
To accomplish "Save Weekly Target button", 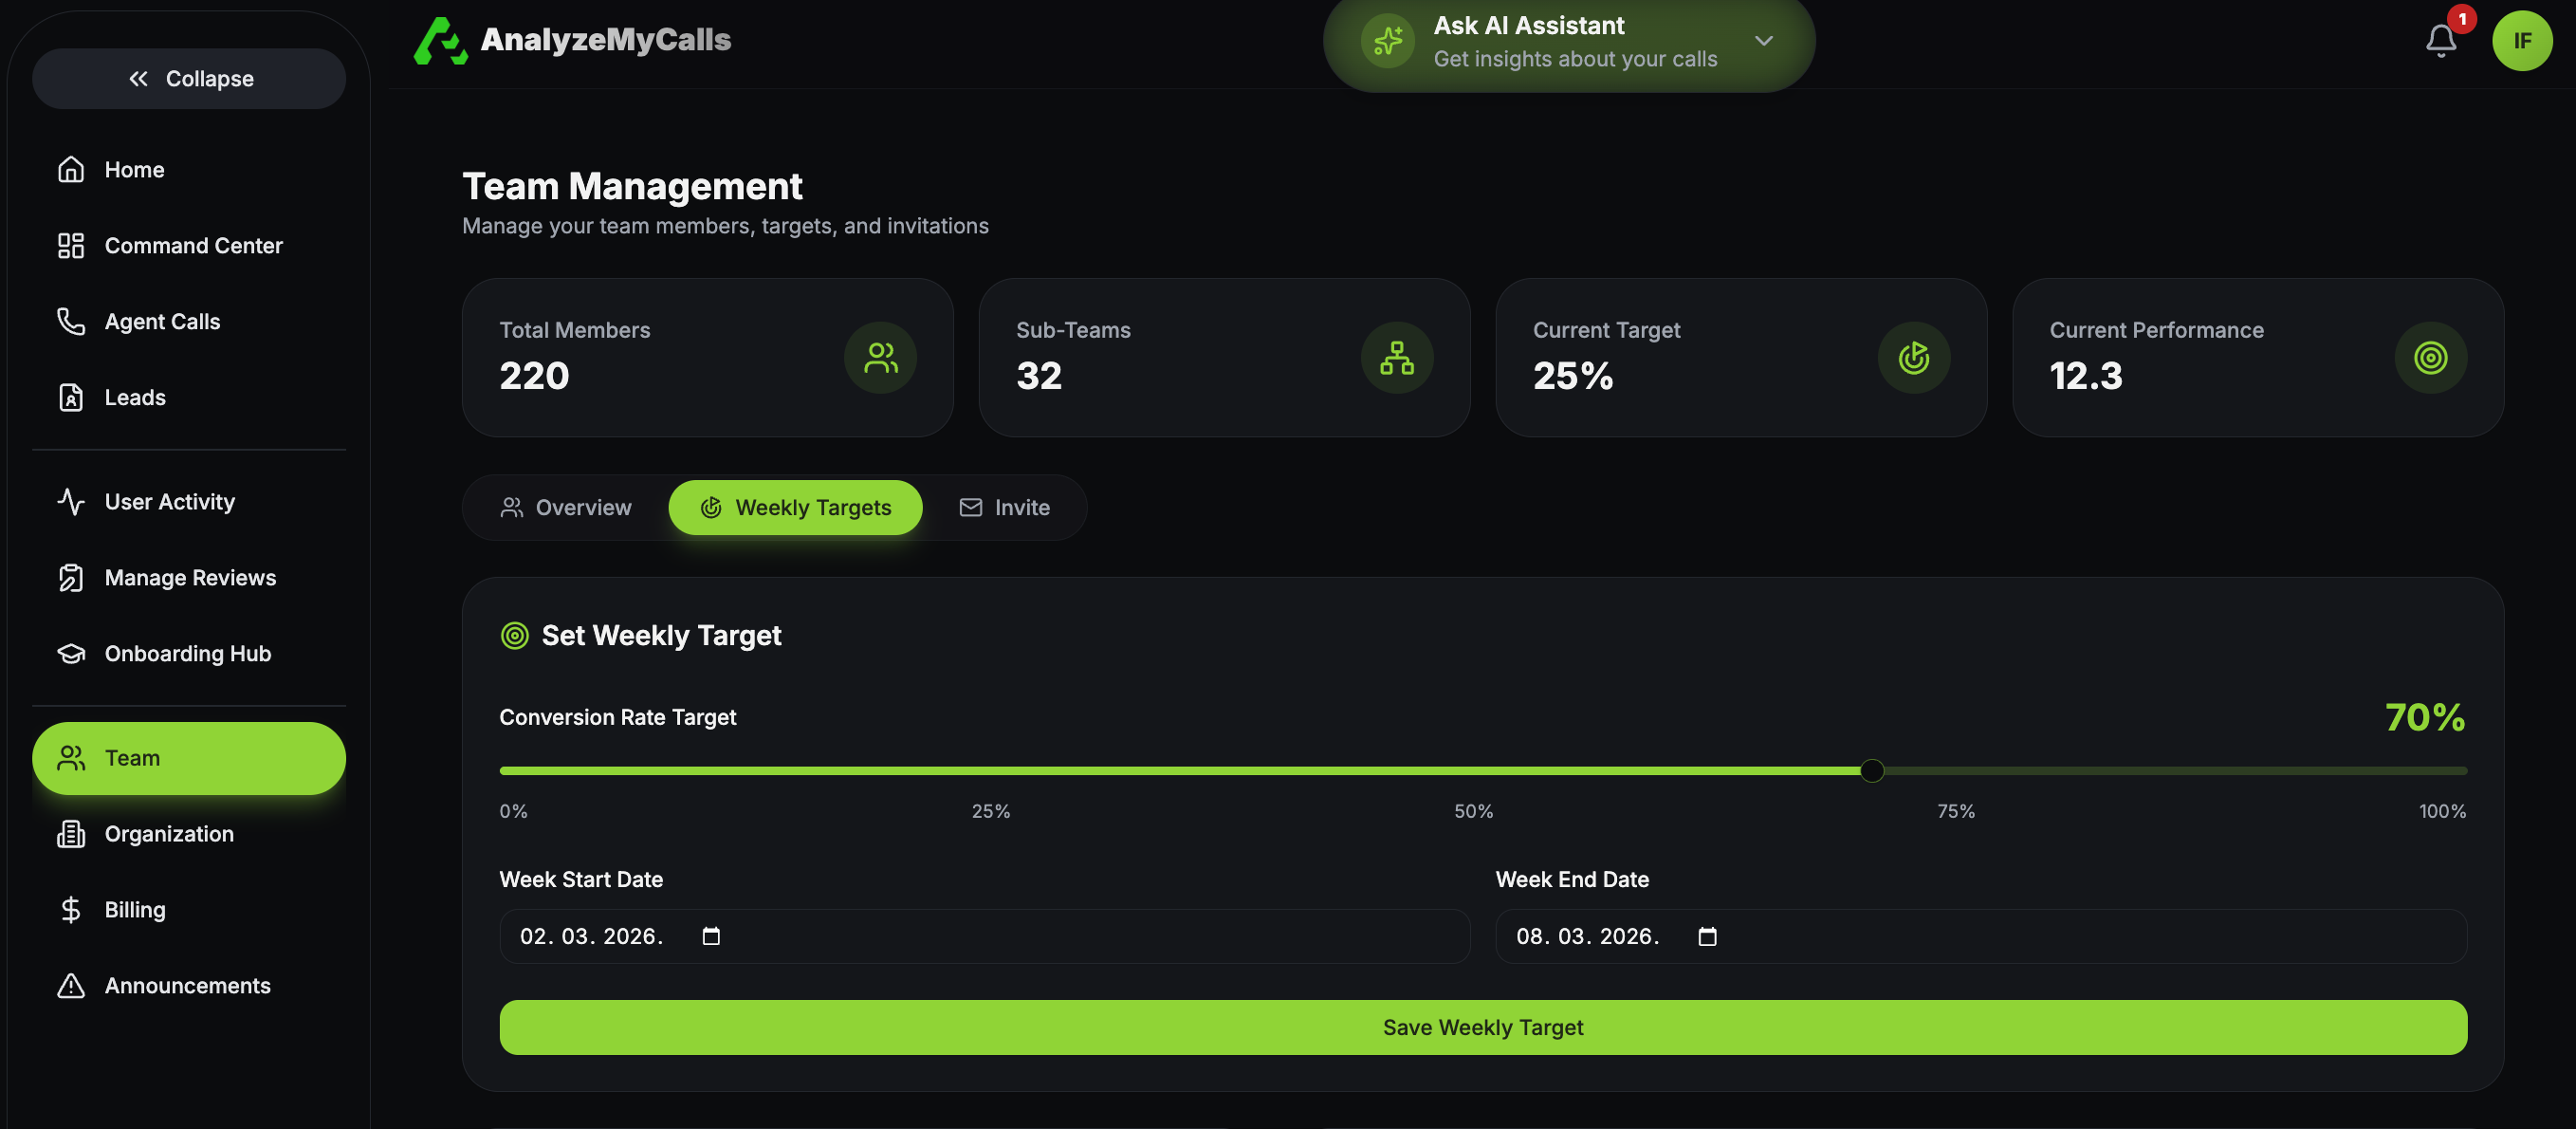I will [1483, 1027].
